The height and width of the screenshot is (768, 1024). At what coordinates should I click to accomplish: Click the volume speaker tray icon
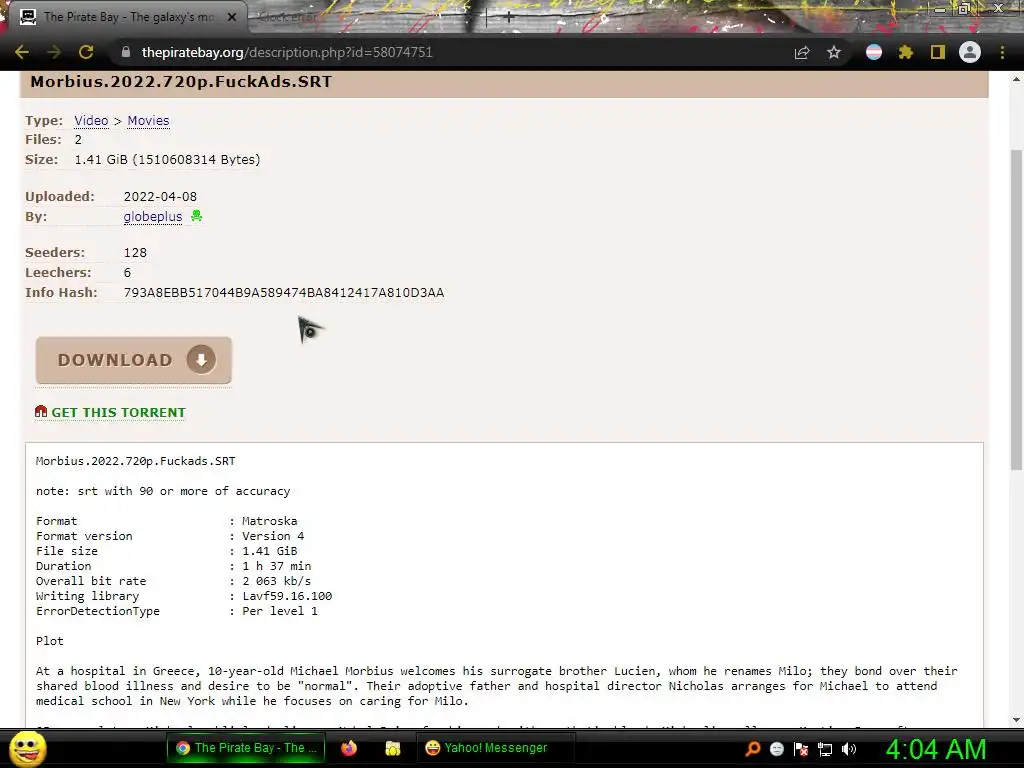849,749
